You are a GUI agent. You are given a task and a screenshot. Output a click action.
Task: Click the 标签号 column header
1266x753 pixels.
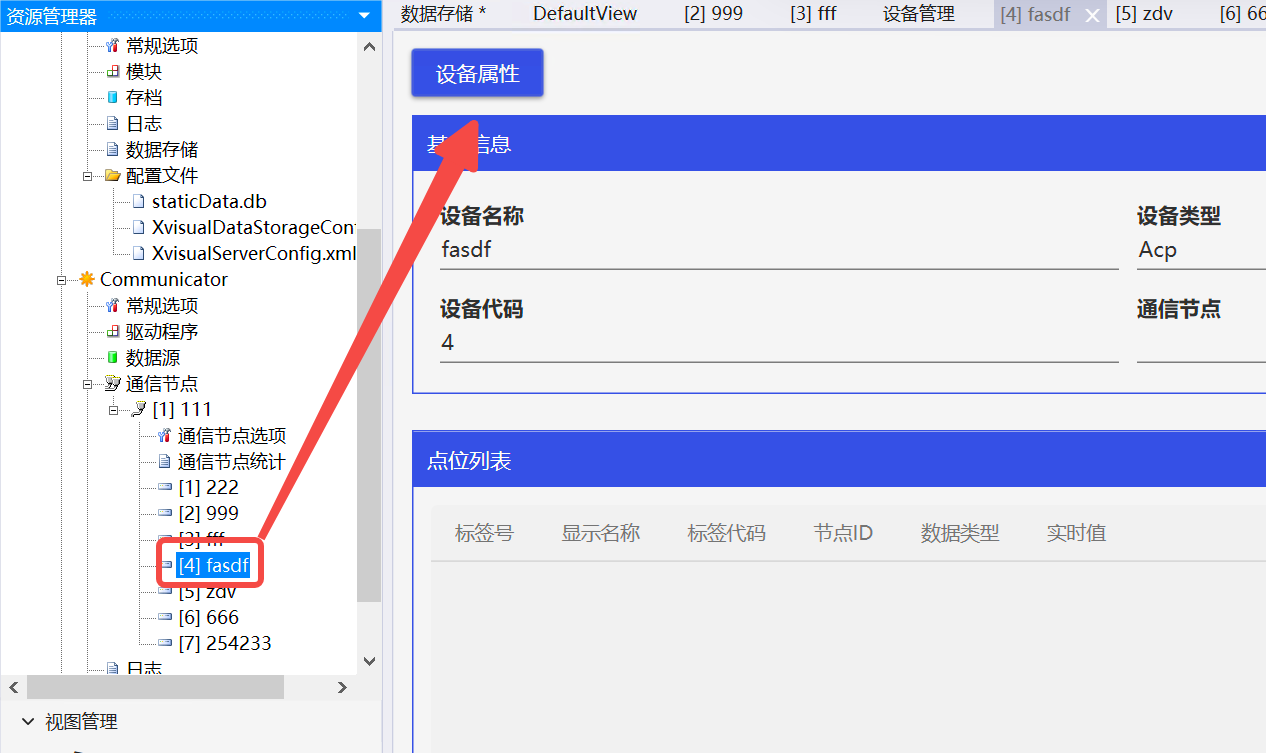484,533
